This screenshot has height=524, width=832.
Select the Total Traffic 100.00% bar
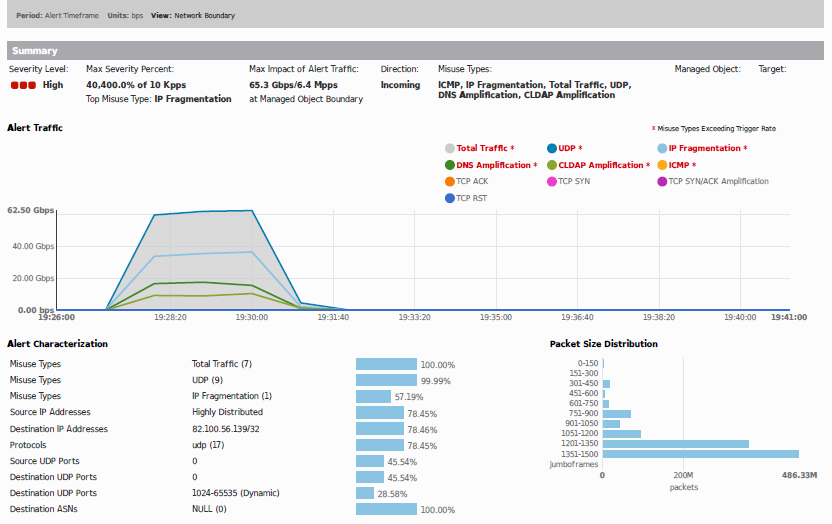click(386, 364)
